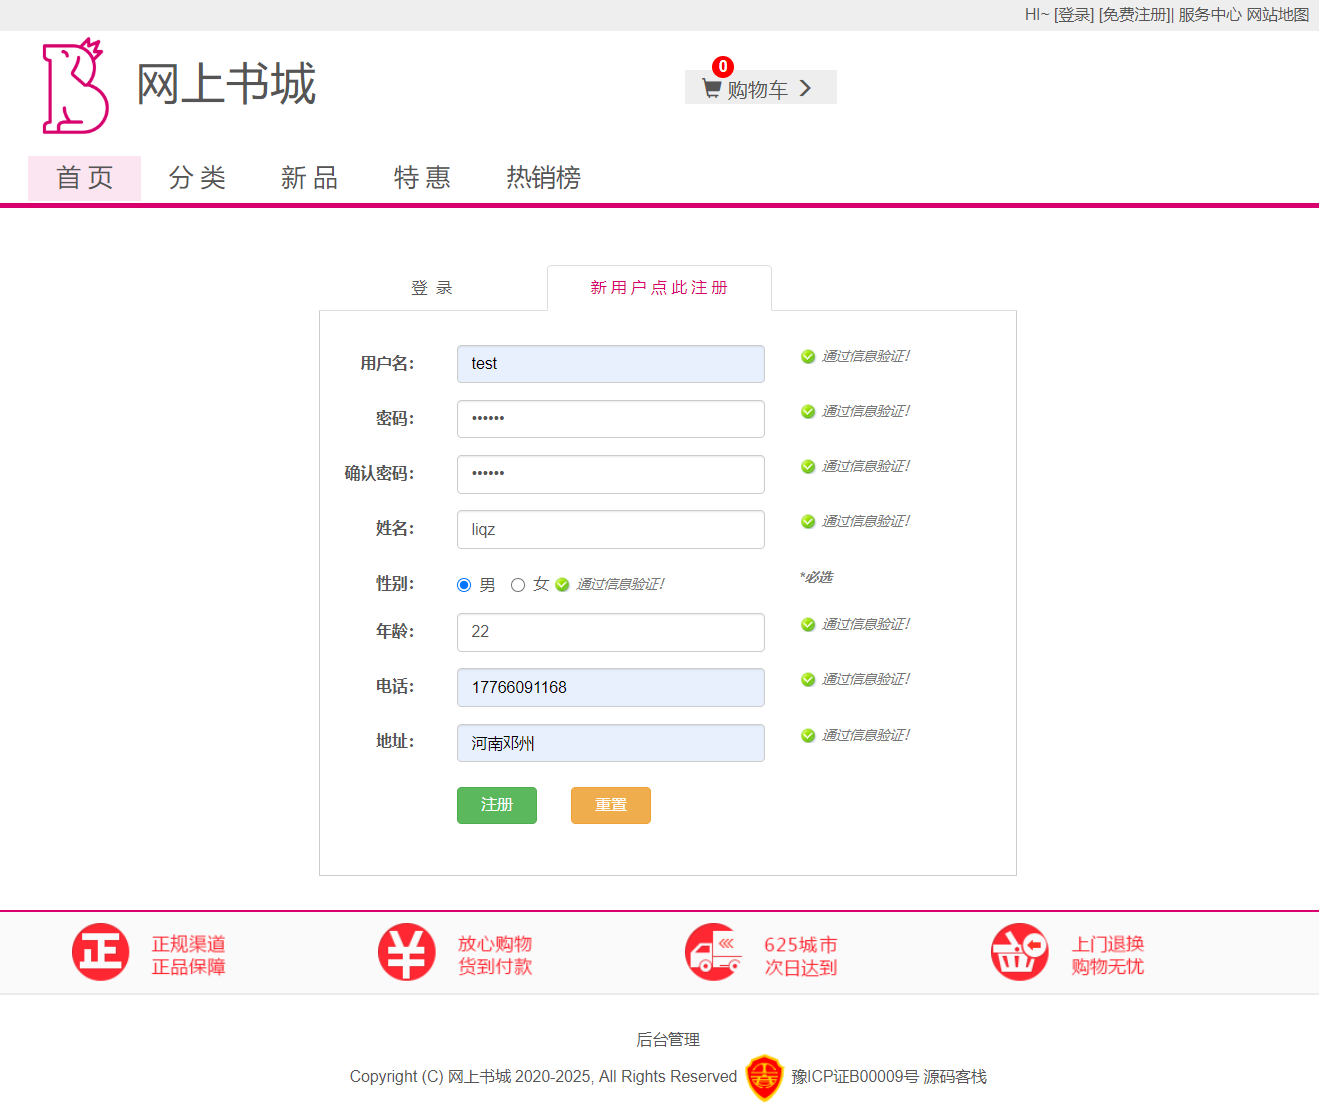Viewport: 1319px width, 1111px height.
Task: Focus the 密码 input field
Action: [611, 419]
